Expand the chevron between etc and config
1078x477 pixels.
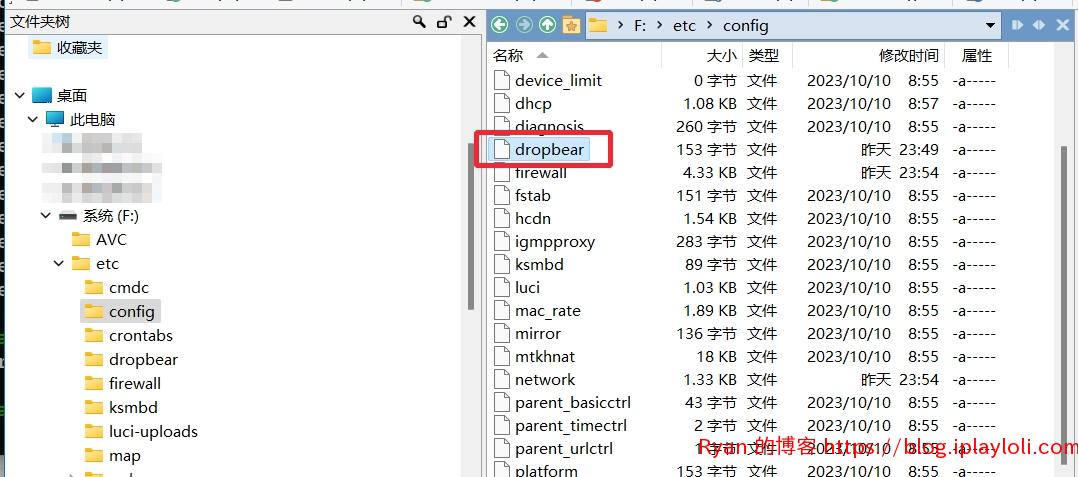pyautogui.click(x=710, y=26)
